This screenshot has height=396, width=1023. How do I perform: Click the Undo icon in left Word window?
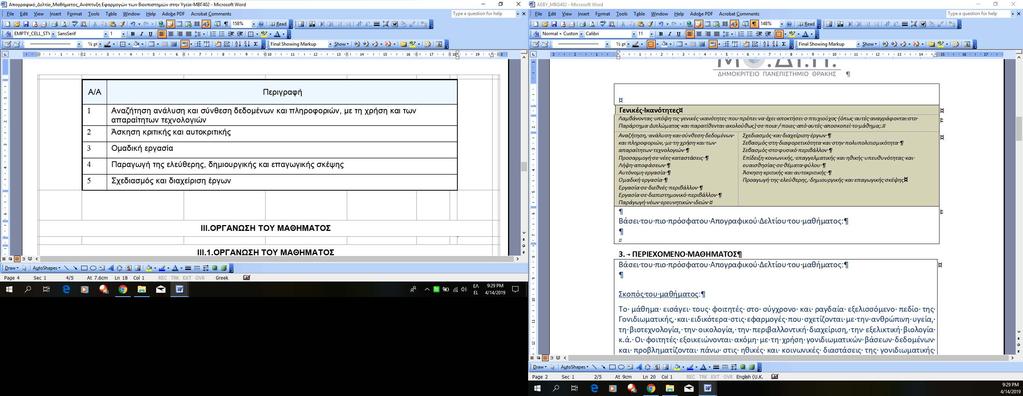[x=133, y=24]
